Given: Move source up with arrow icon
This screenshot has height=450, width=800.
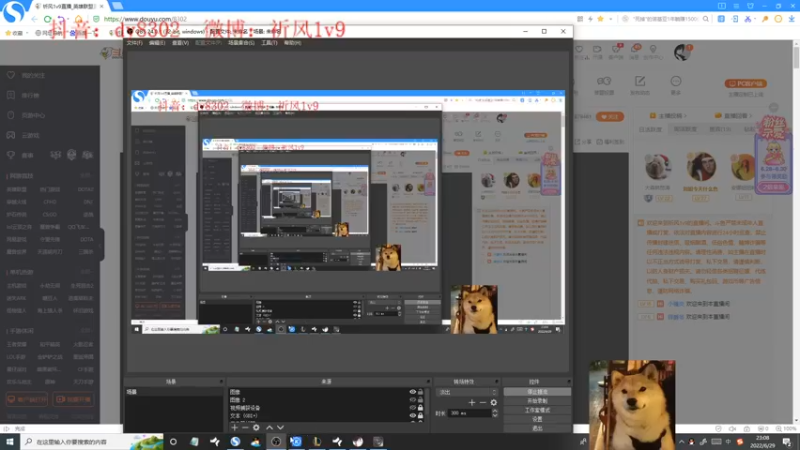Looking at the screenshot, I should pos(269,428).
